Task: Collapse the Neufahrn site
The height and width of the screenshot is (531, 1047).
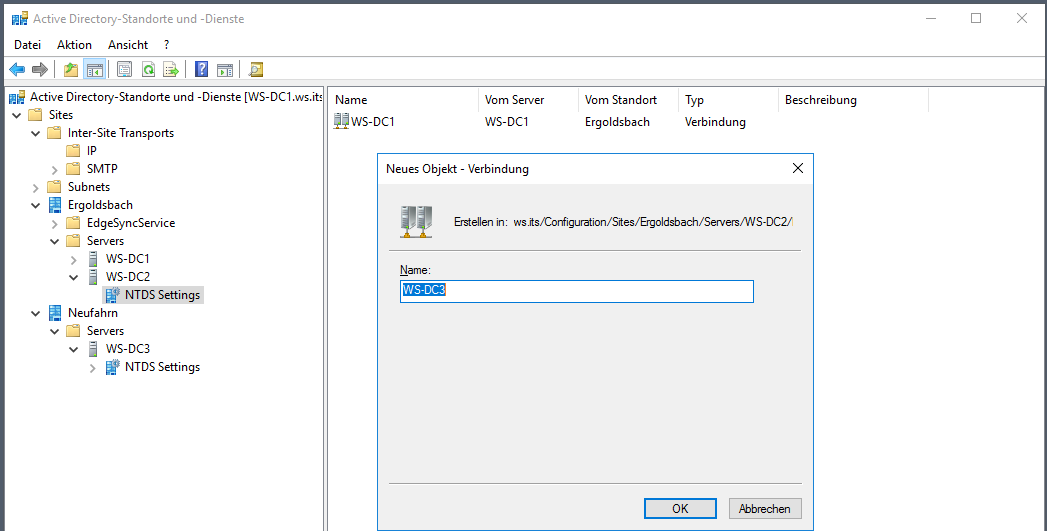Action: pyautogui.click(x=35, y=313)
